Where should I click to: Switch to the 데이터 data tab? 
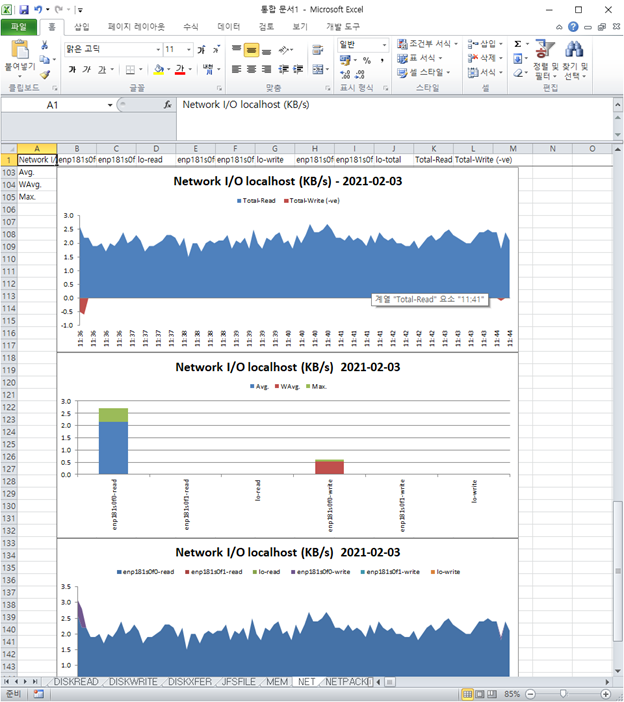point(229,27)
